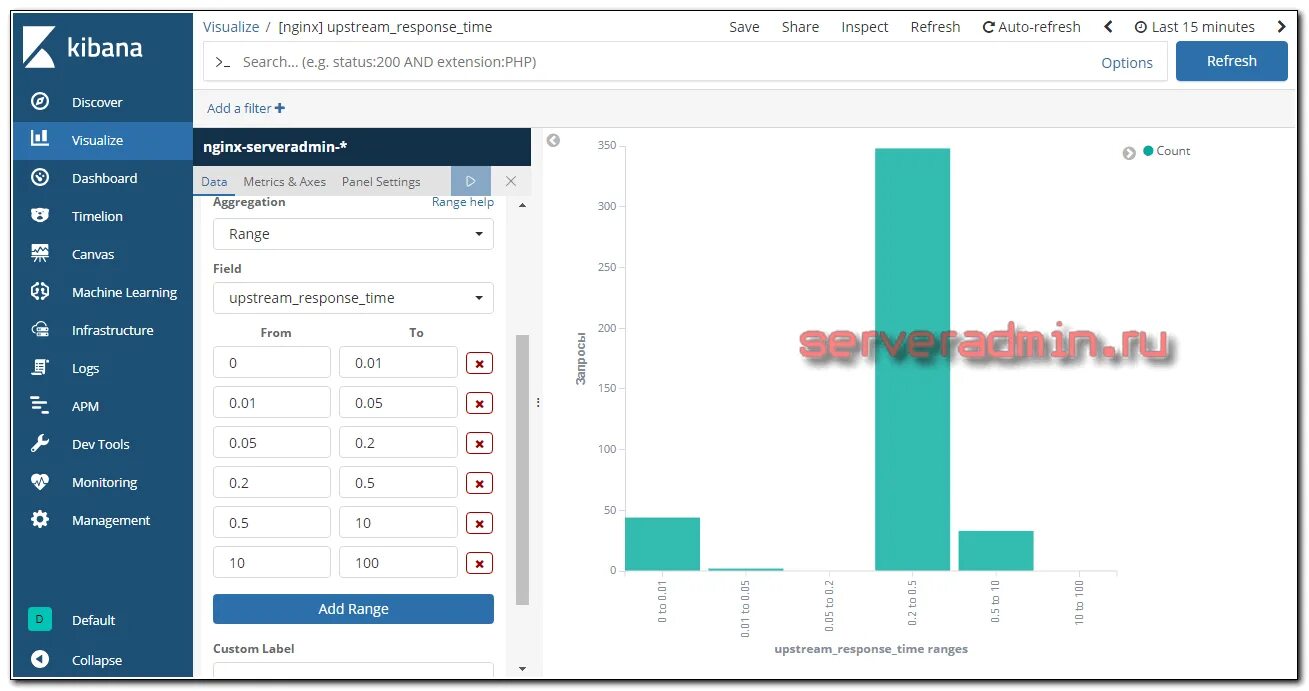Screen dimensions: 1309x691
Task: Open the Field upstream_response_time dropdown
Action: [x=353, y=298]
